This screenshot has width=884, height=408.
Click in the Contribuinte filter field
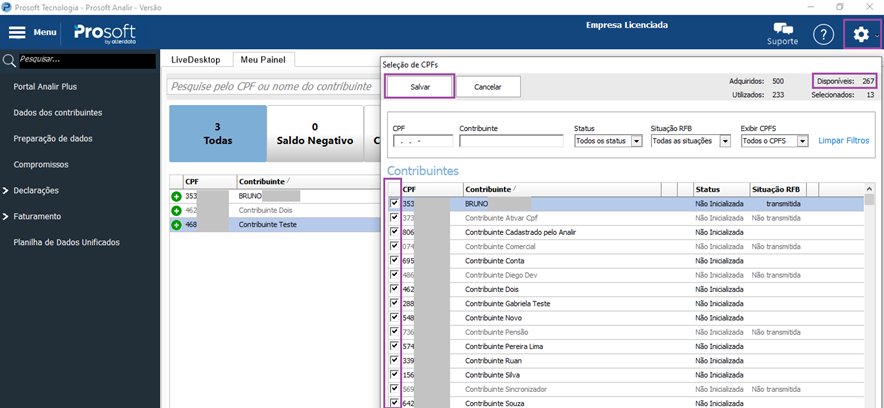tap(511, 141)
